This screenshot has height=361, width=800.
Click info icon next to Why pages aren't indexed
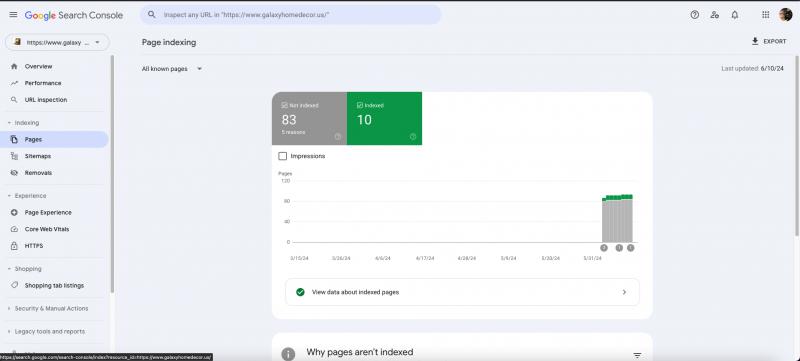tap(288, 354)
